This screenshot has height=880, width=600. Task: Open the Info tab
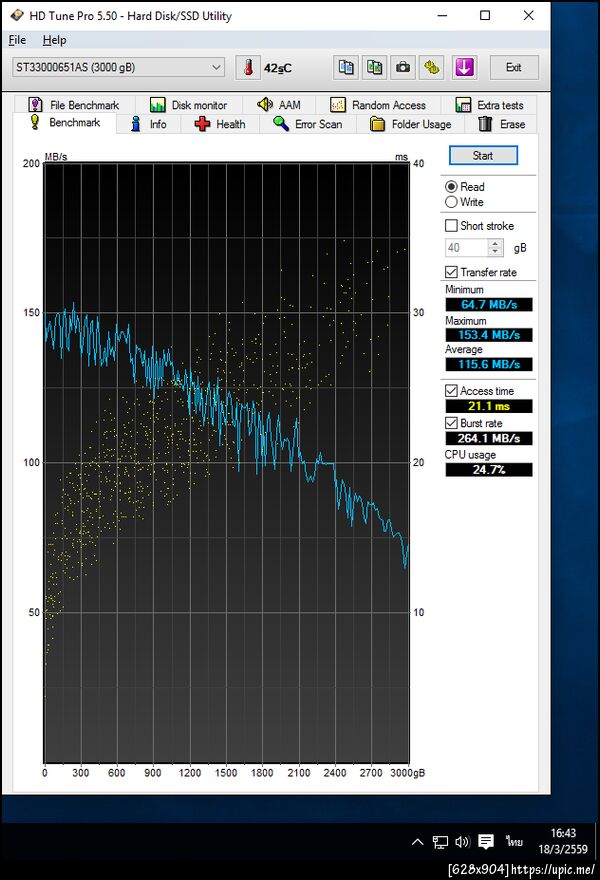149,124
